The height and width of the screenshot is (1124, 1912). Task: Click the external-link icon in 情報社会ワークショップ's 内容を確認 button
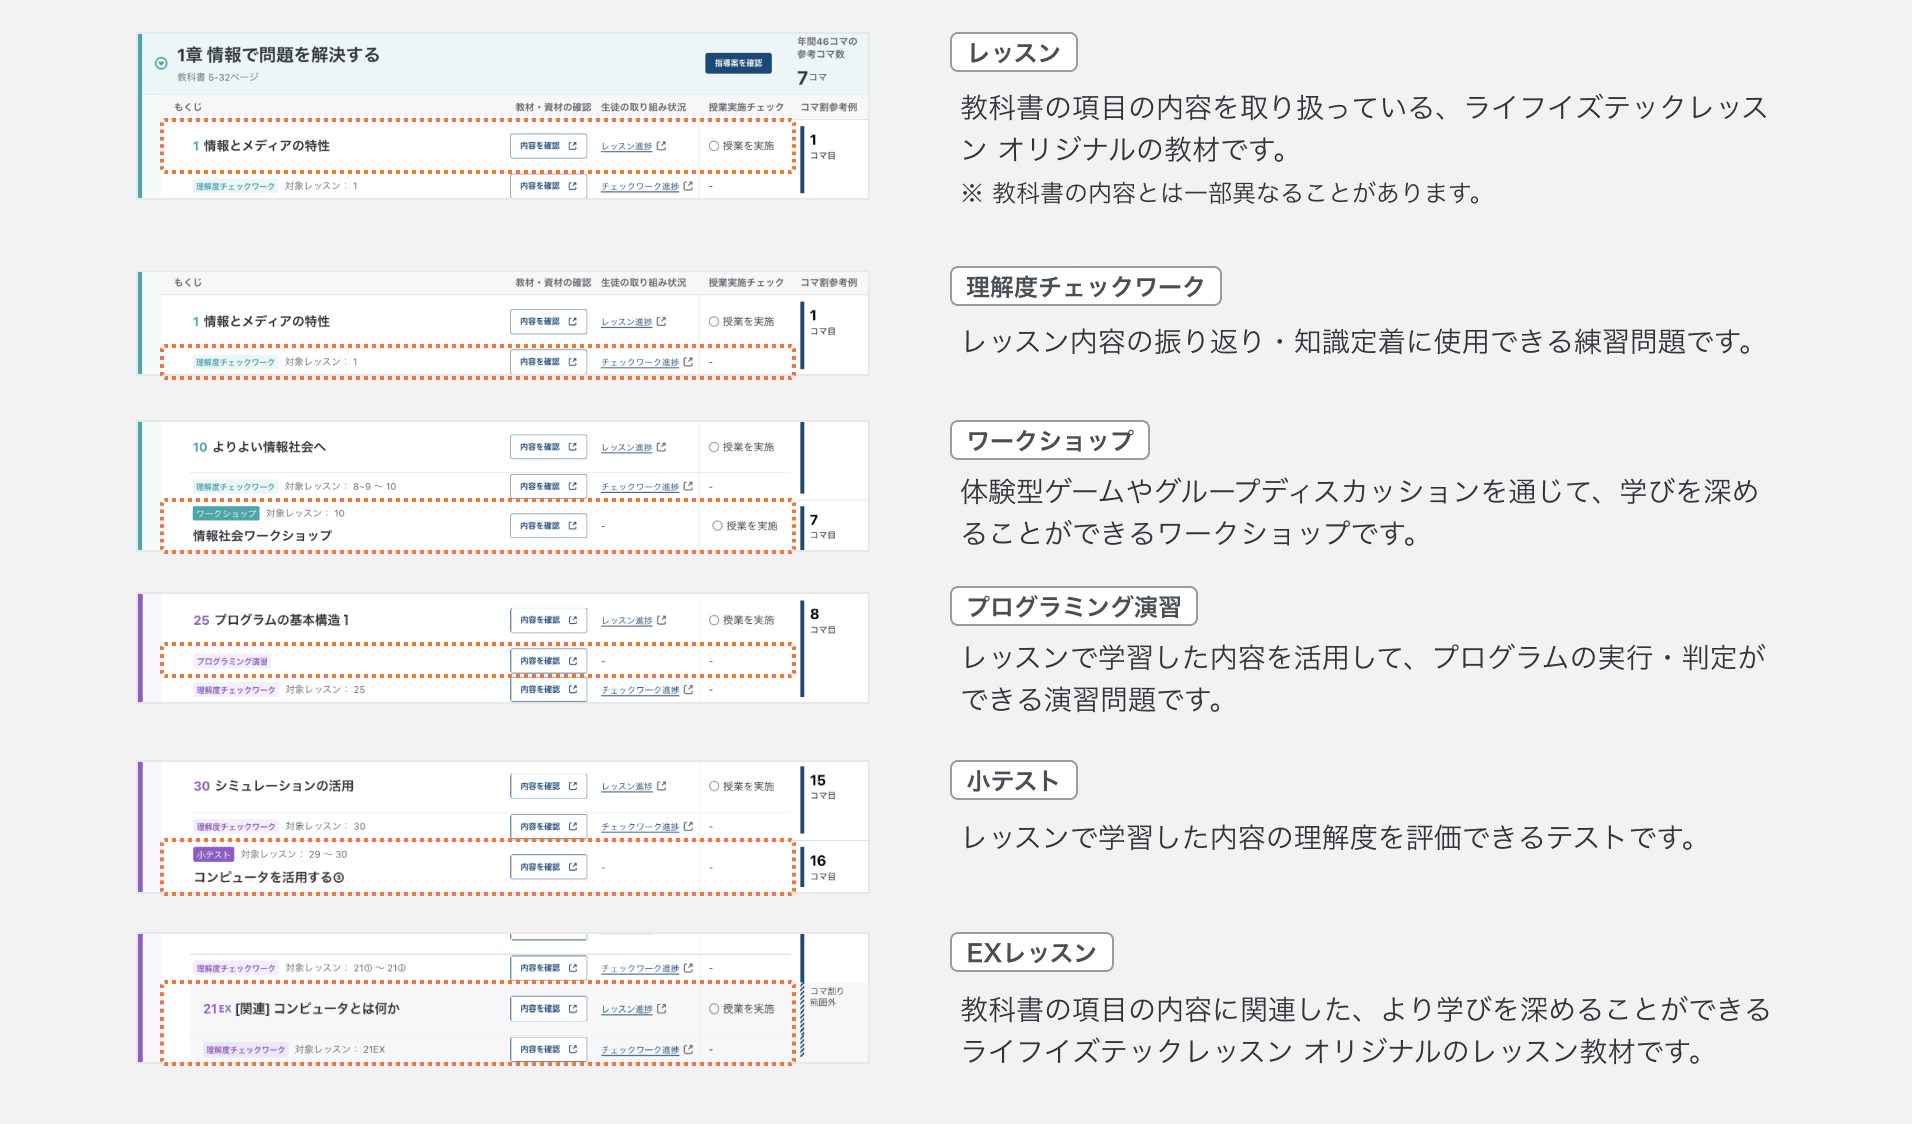click(572, 526)
